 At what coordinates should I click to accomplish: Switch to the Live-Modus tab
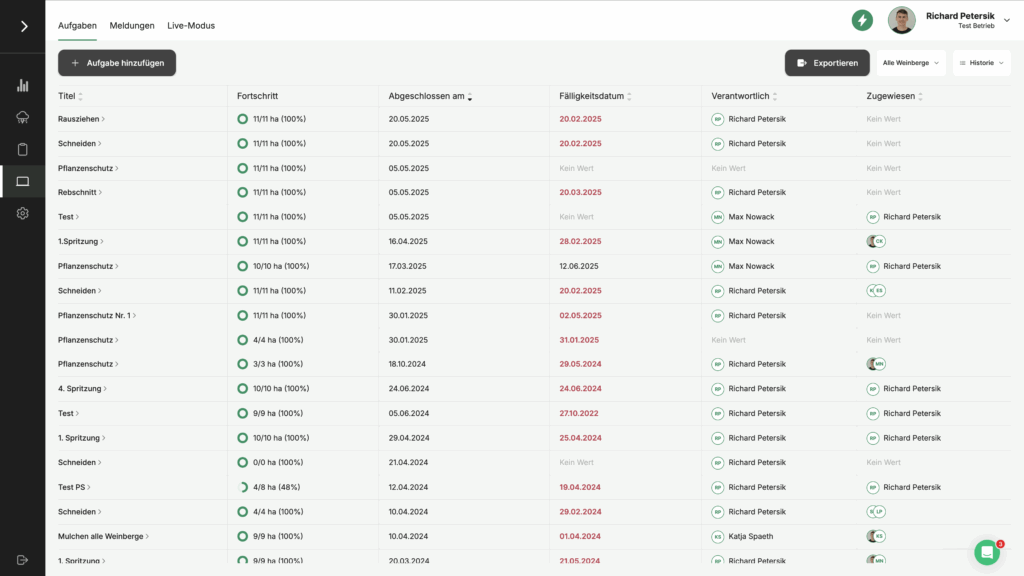tap(191, 25)
